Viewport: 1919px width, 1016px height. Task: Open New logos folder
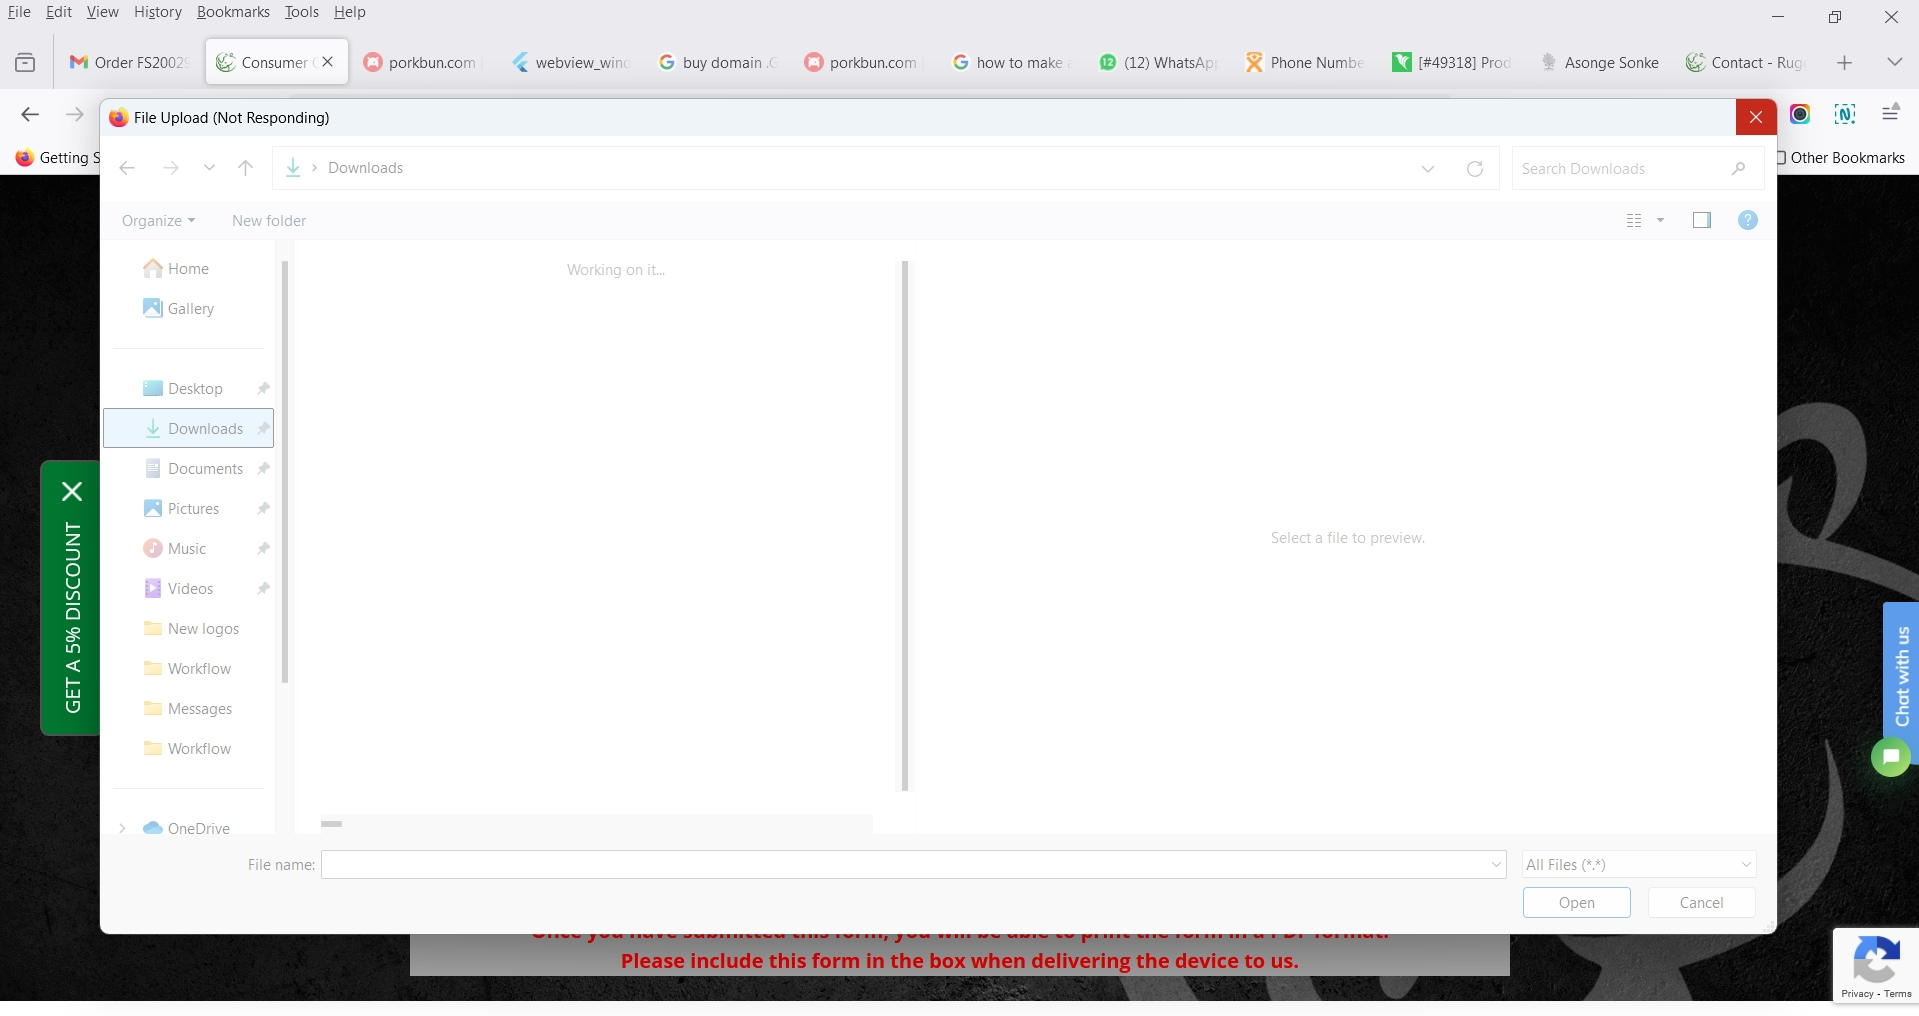click(188, 629)
